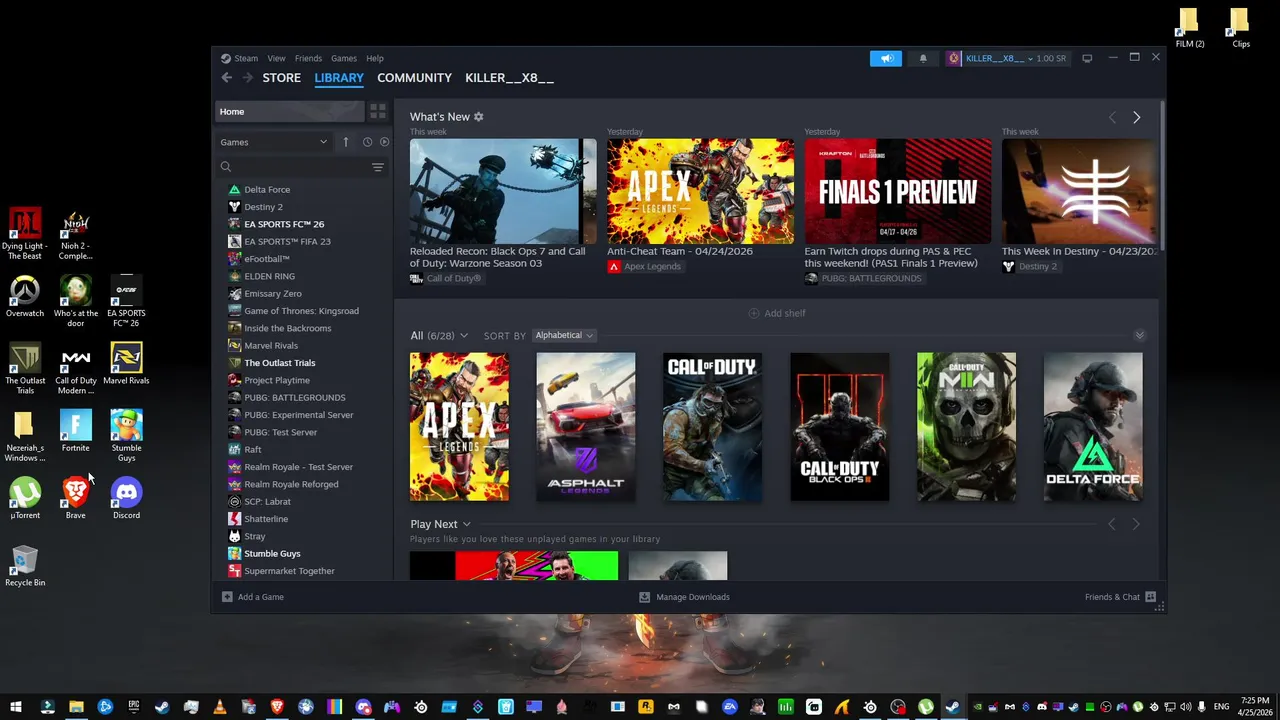The width and height of the screenshot is (1280, 720).
Task: Click the Manage Downloads icon
Action: (645, 597)
